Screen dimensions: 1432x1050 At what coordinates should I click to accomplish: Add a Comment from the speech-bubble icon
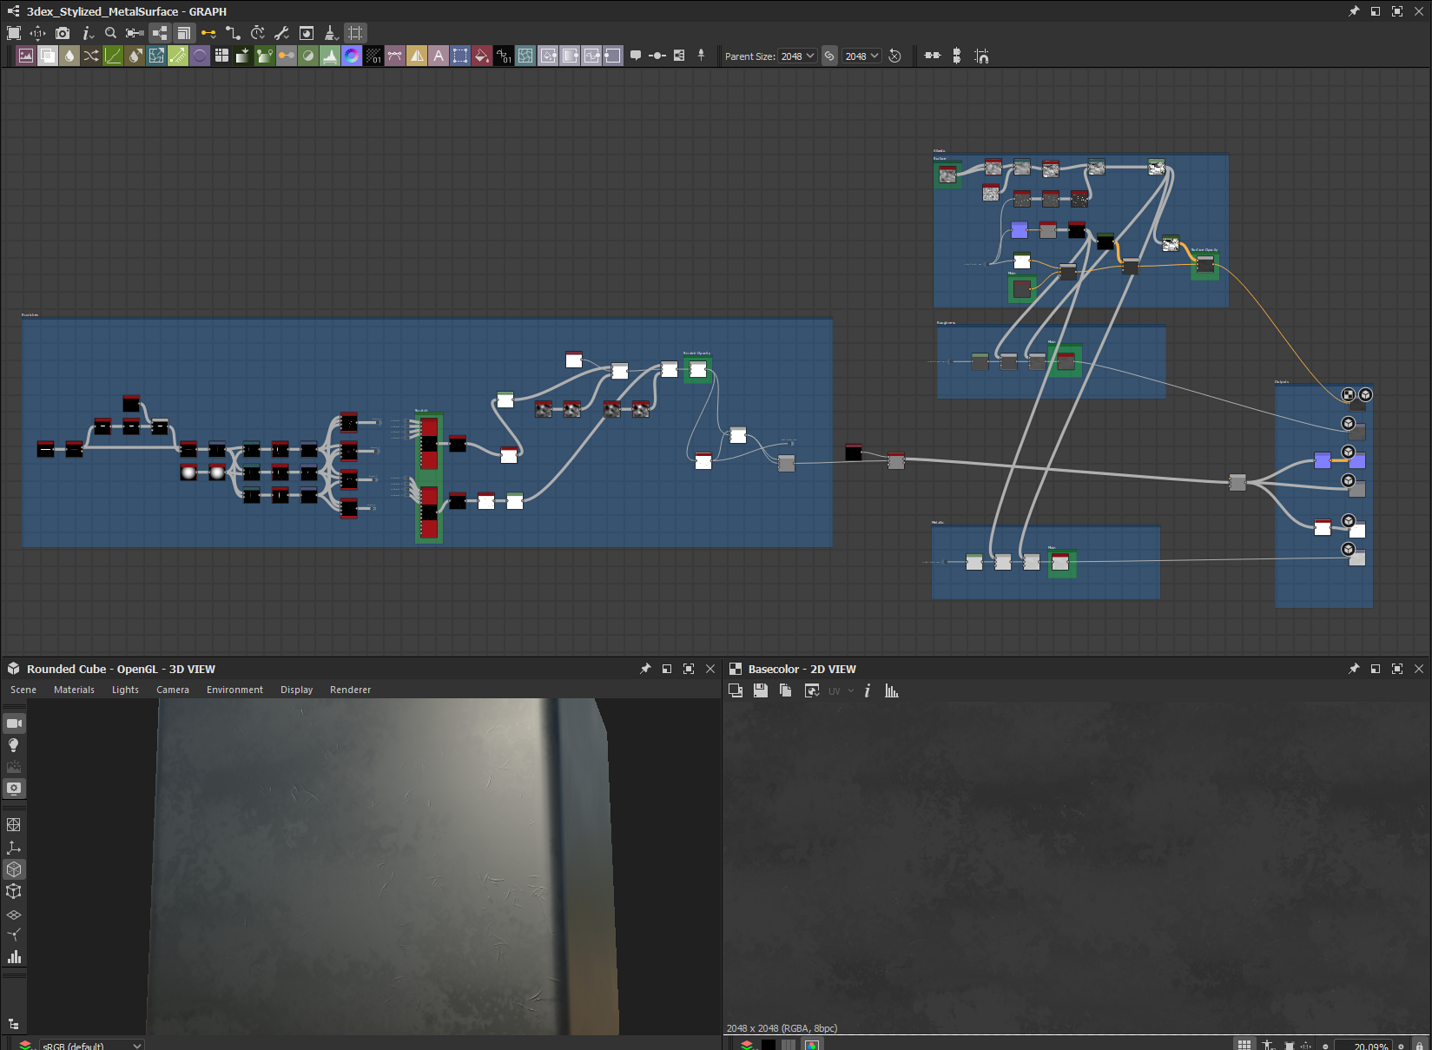tap(635, 56)
